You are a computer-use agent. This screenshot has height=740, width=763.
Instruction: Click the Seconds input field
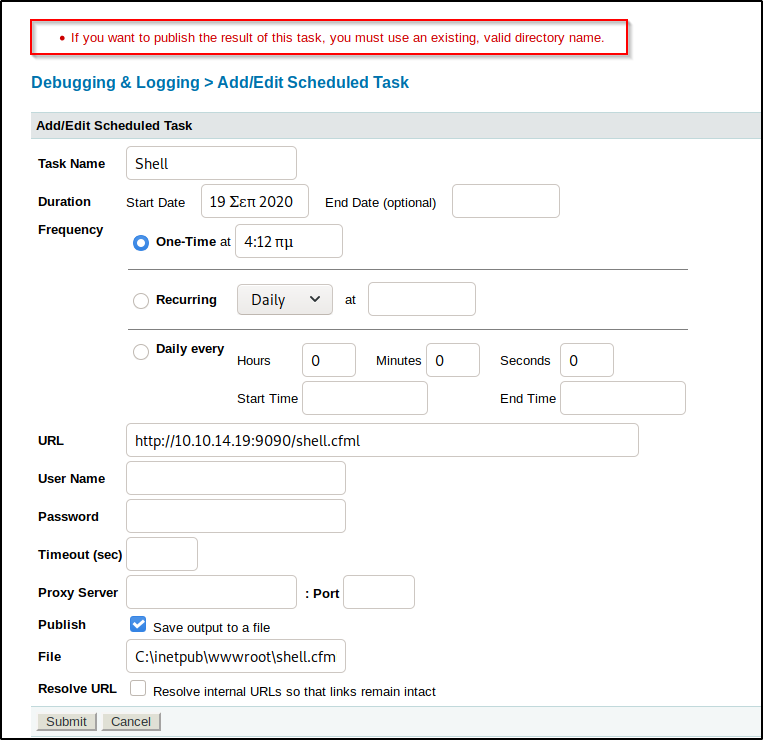587,360
